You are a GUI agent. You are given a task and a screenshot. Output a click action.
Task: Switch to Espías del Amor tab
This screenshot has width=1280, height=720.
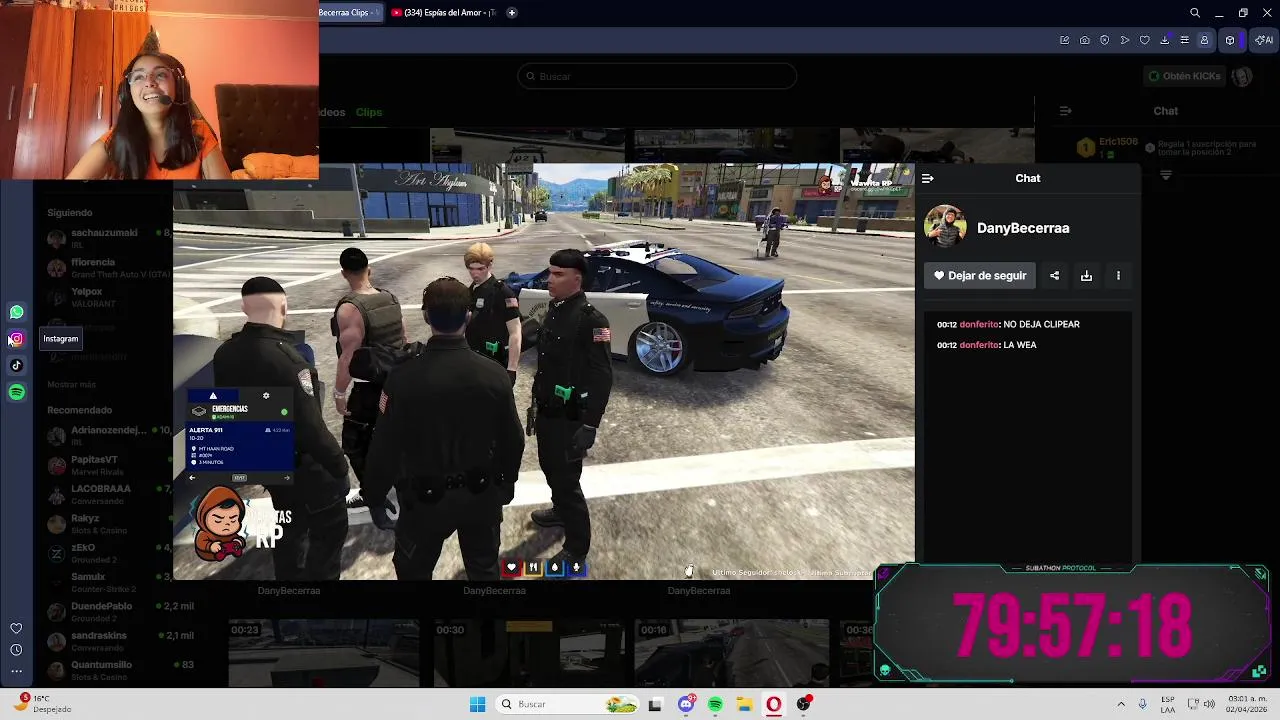pyautogui.click(x=443, y=13)
